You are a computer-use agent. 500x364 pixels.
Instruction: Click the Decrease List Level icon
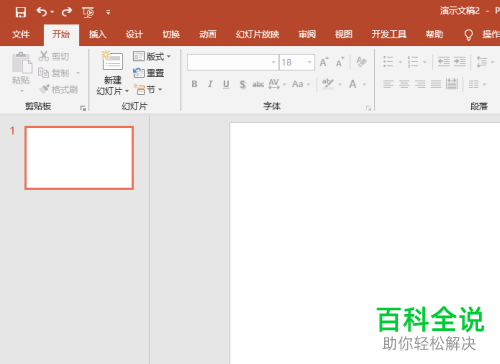pos(444,62)
